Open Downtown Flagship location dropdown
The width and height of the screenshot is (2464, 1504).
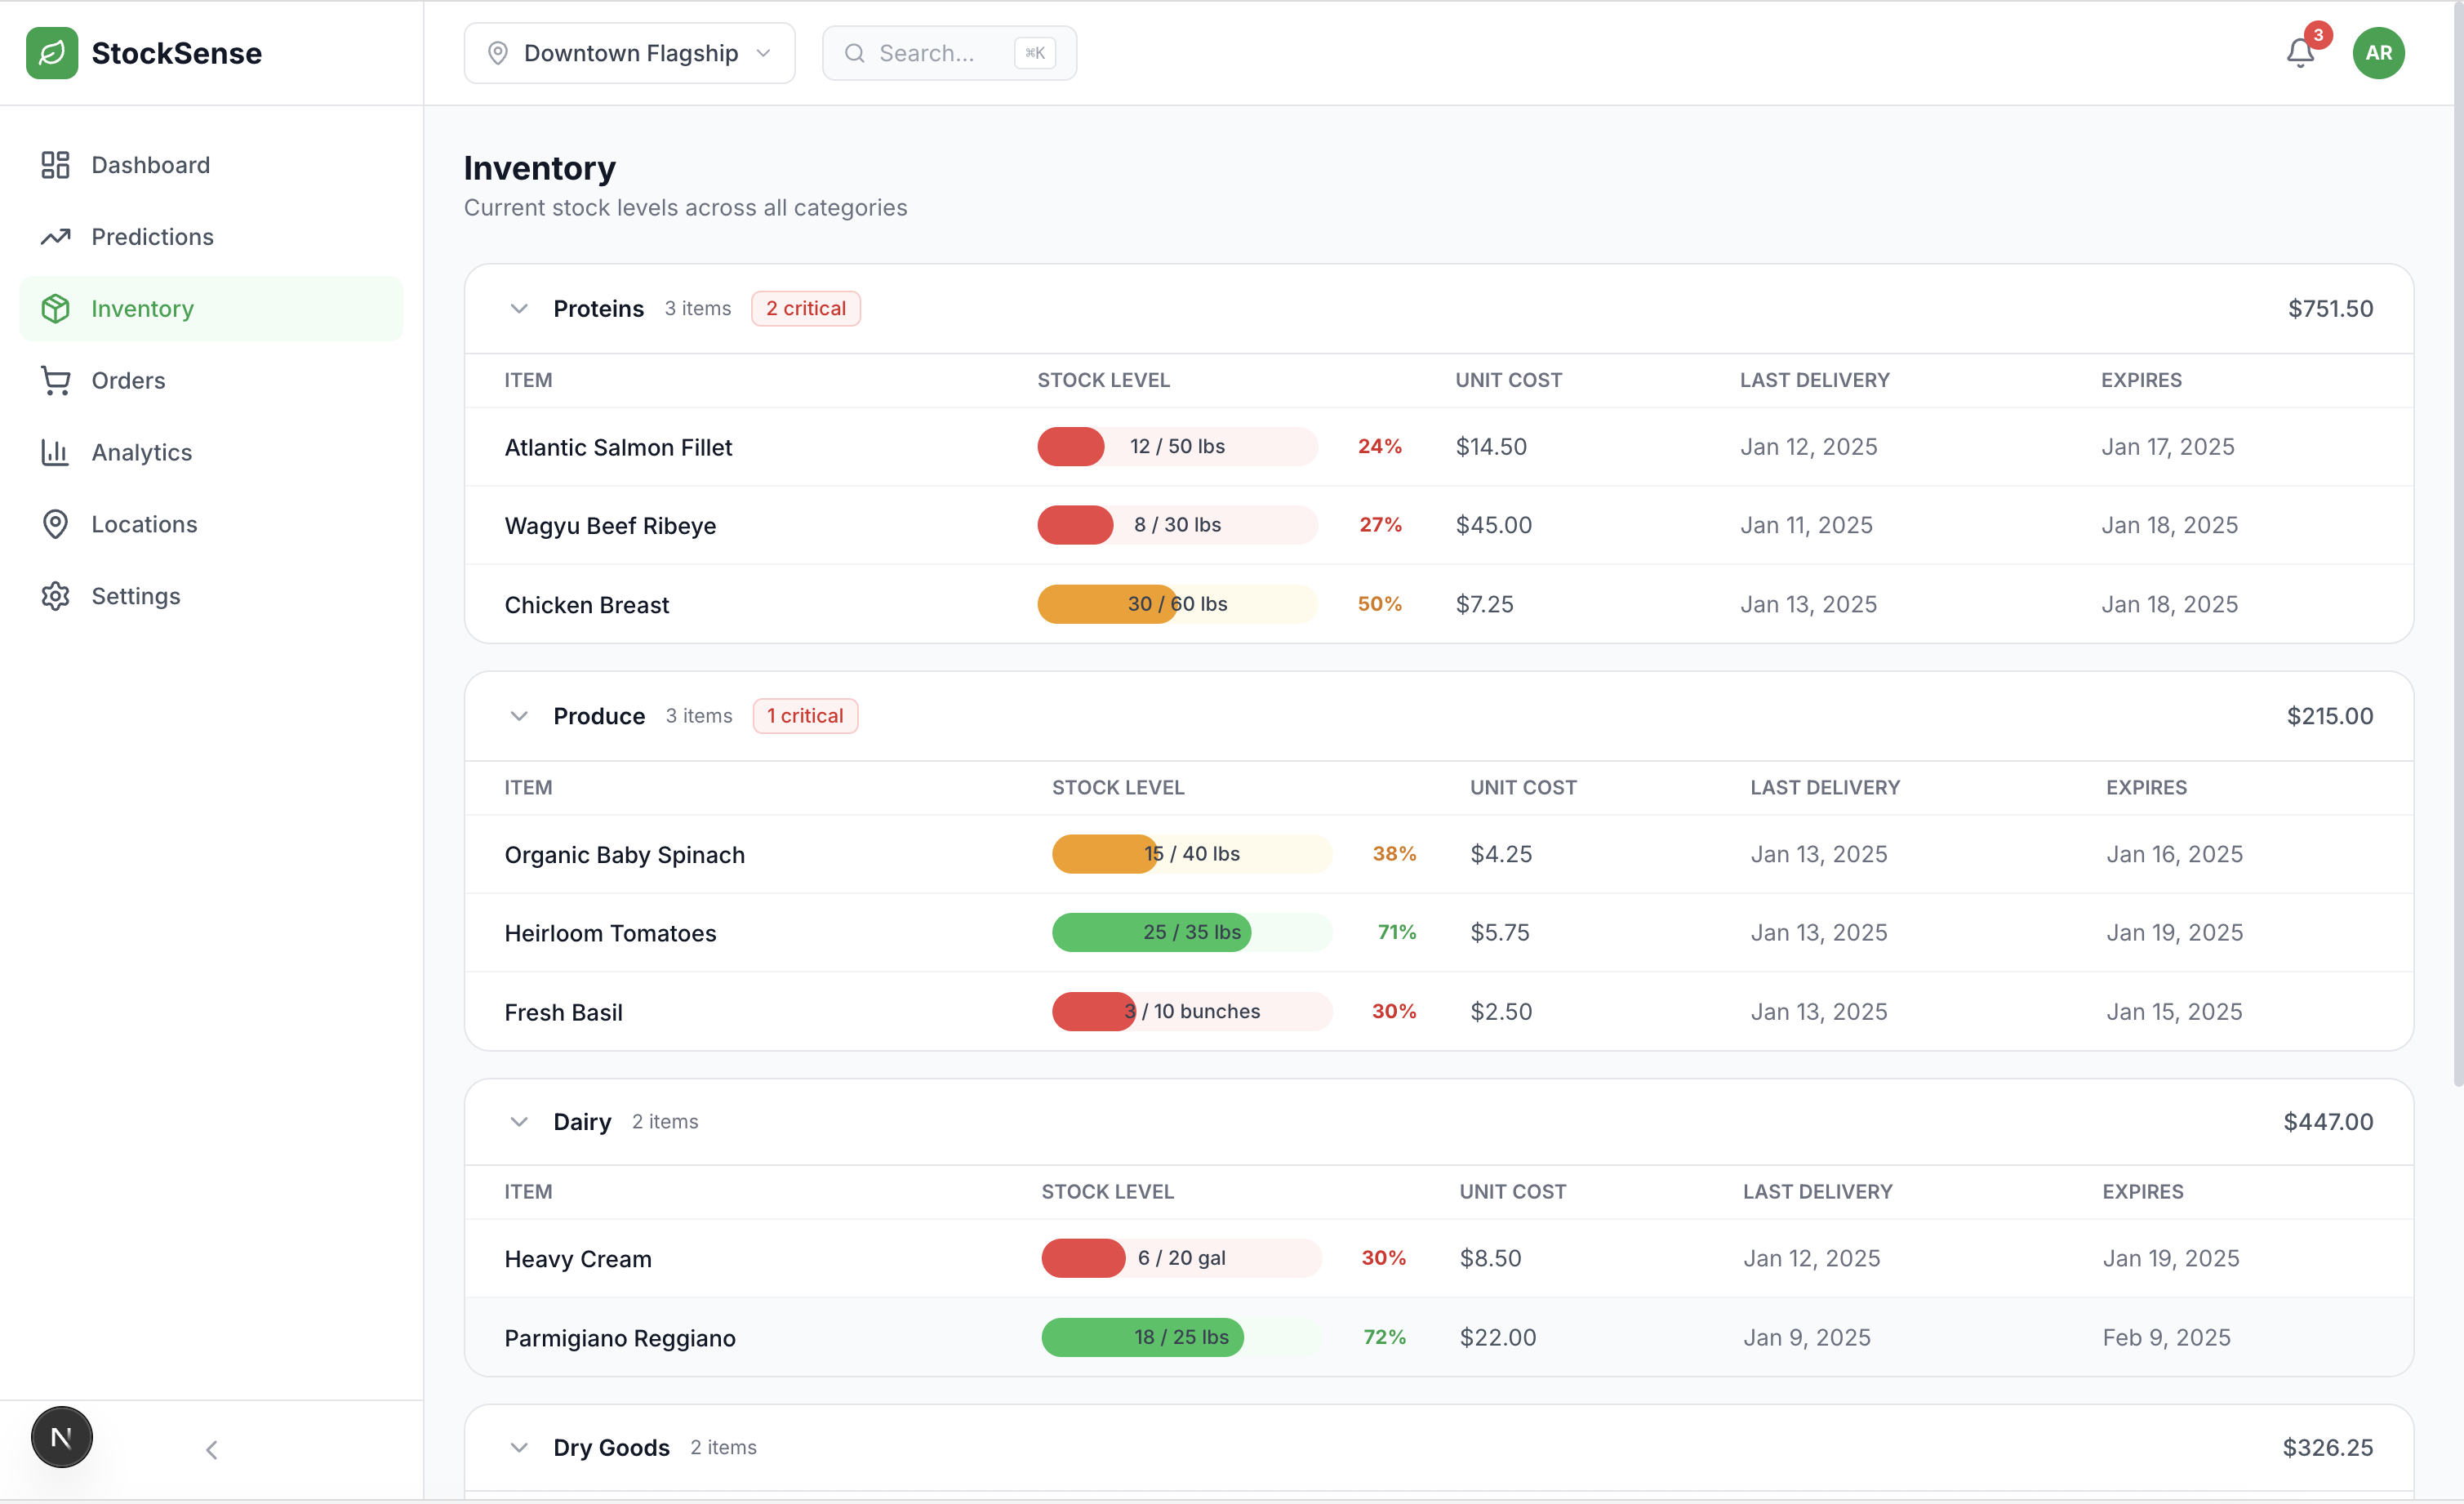(629, 53)
